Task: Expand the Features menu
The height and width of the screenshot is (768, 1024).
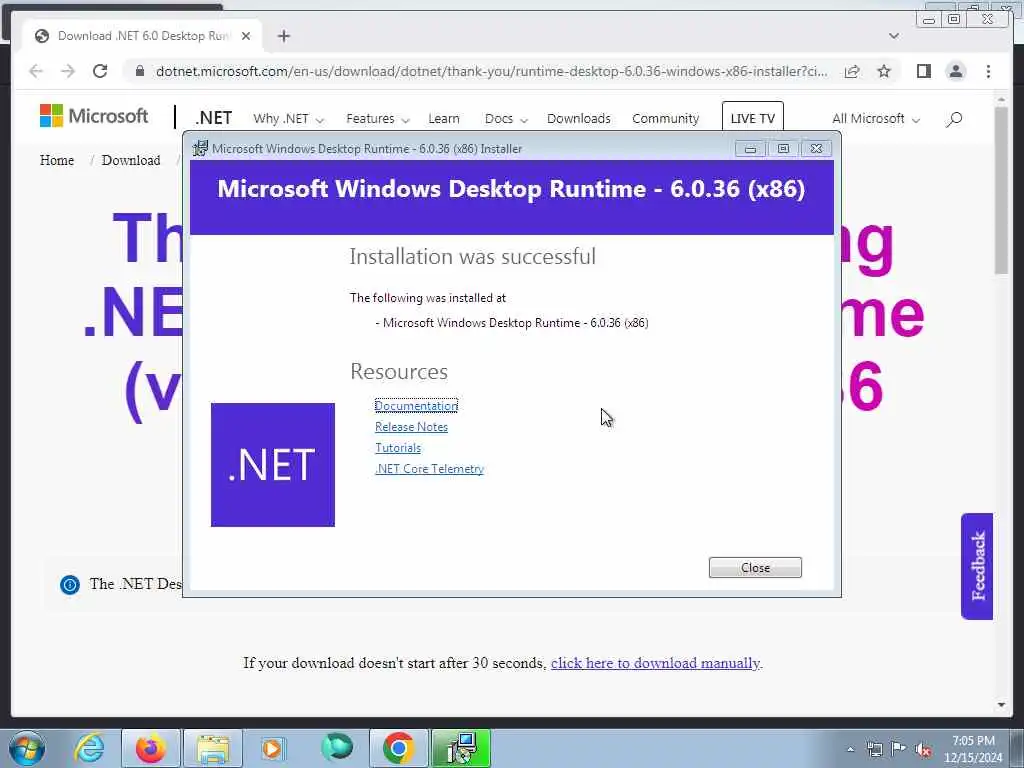Action: coord(377,118)
